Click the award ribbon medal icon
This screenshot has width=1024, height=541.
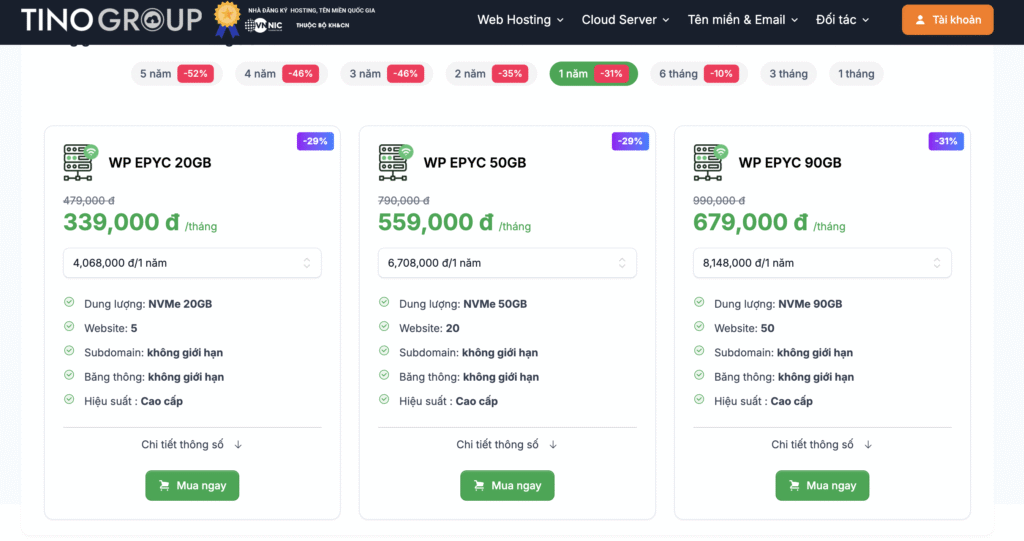coord(227,20)
